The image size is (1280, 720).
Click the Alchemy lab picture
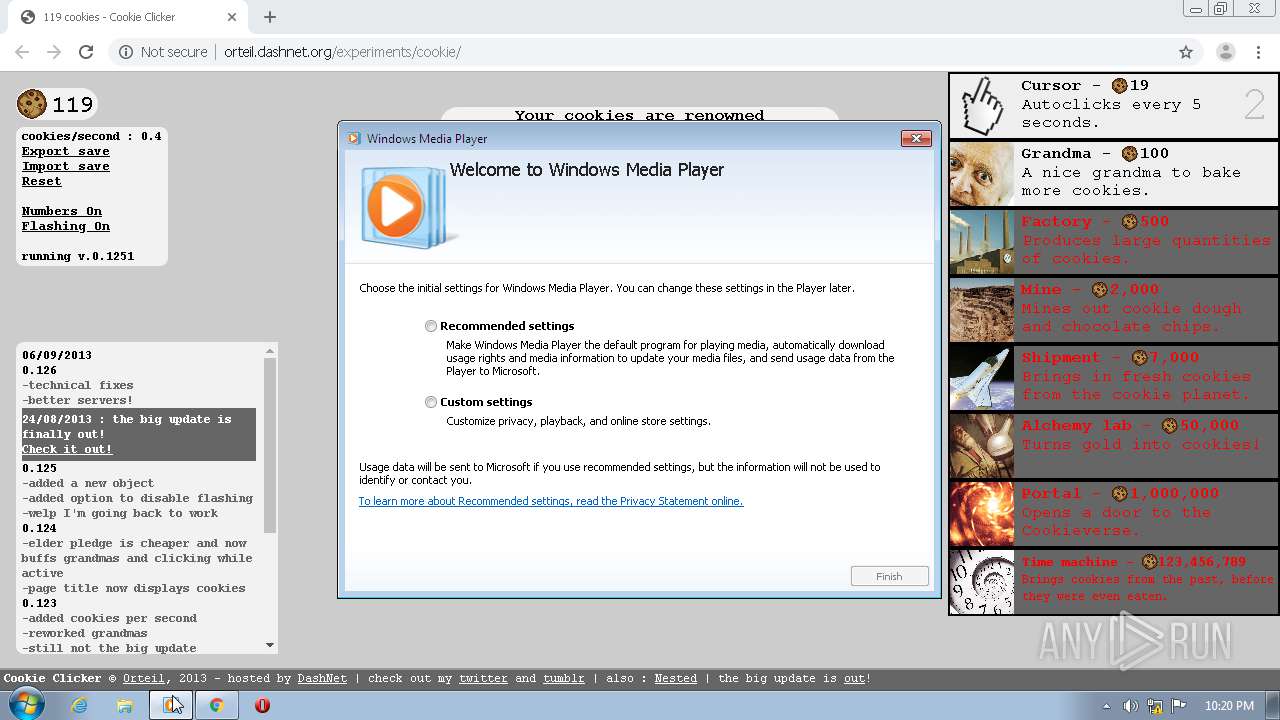tap(982, 445)
